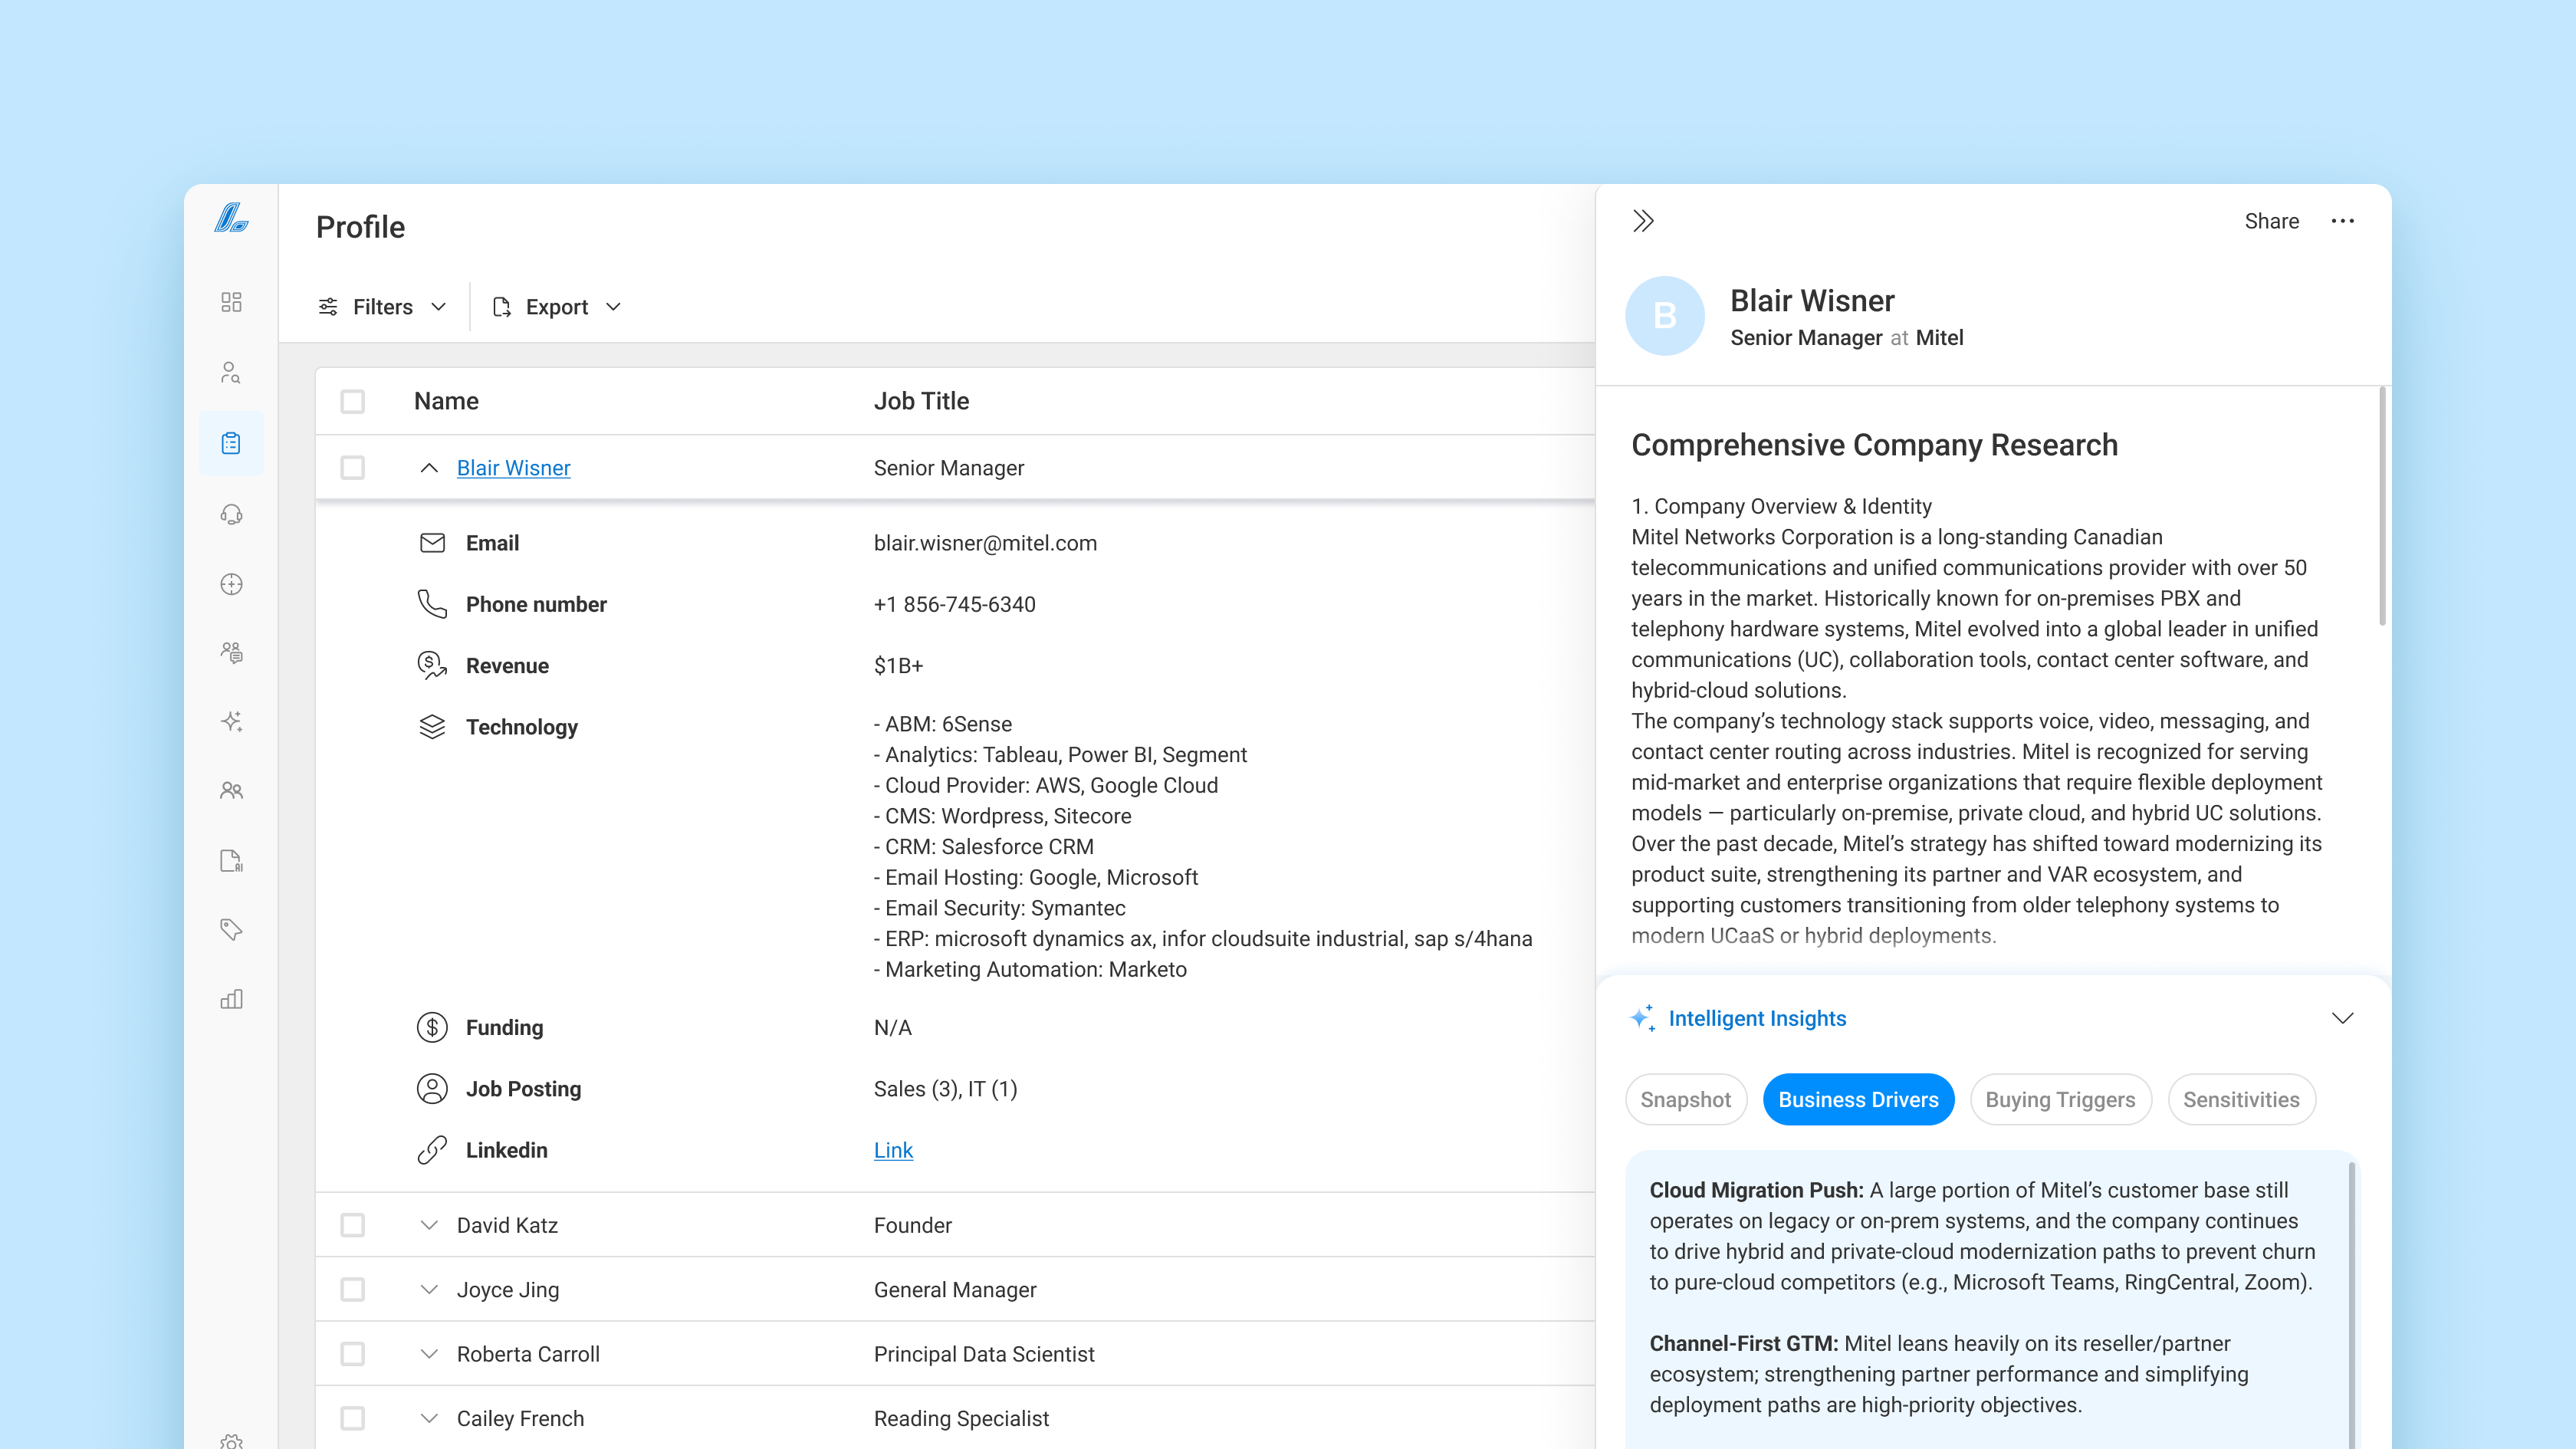Select the Snapshot tab
Image resolution: width=2576 pixels, height=1449 pixels.
pos(1685,1099)
